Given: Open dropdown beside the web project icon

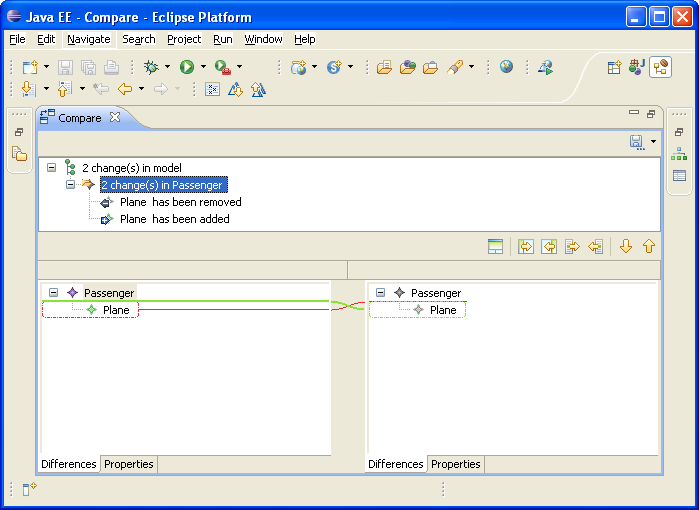Looking at the screenshot, I should 314,67.
